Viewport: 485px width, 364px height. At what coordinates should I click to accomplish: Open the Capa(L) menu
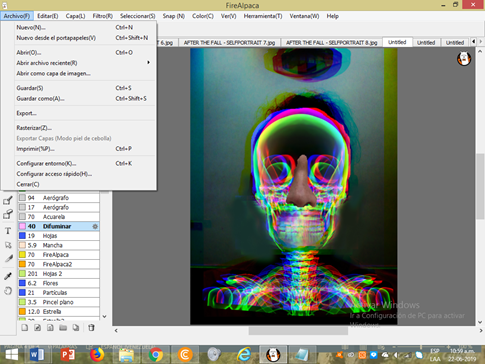click(x=75, y=16)
